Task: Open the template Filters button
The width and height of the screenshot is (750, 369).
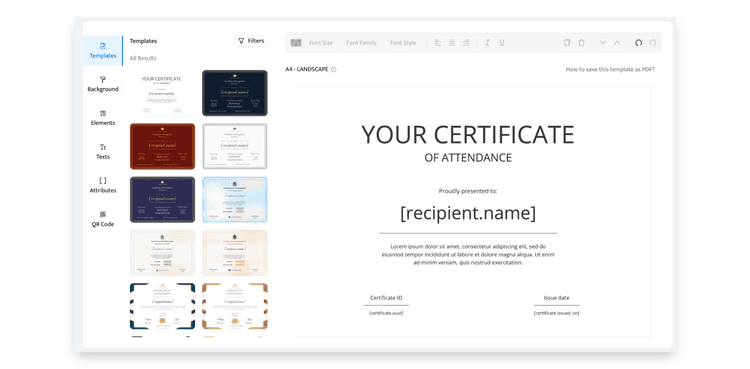Action: (x=251, y=41)
